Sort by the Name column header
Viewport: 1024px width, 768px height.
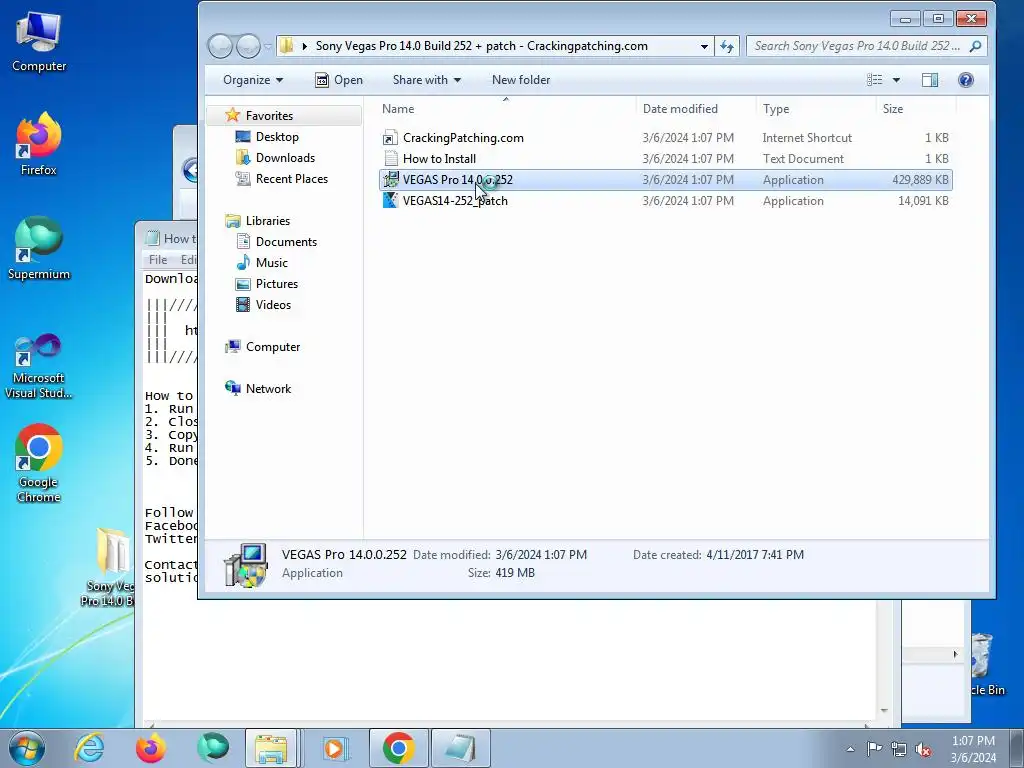pos(505,109)
